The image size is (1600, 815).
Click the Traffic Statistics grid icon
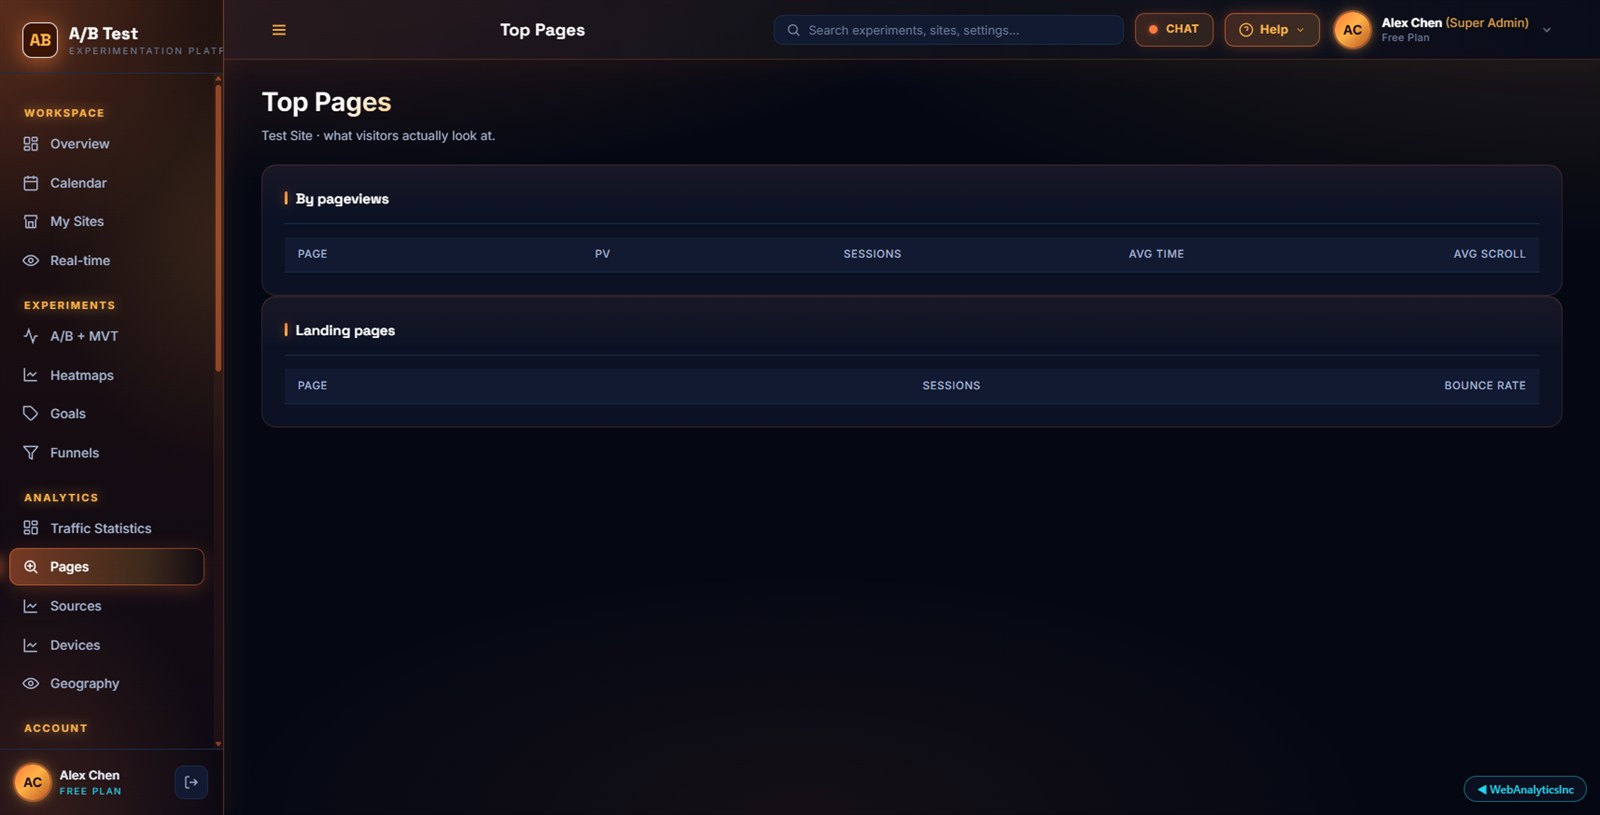coord(31,528)
